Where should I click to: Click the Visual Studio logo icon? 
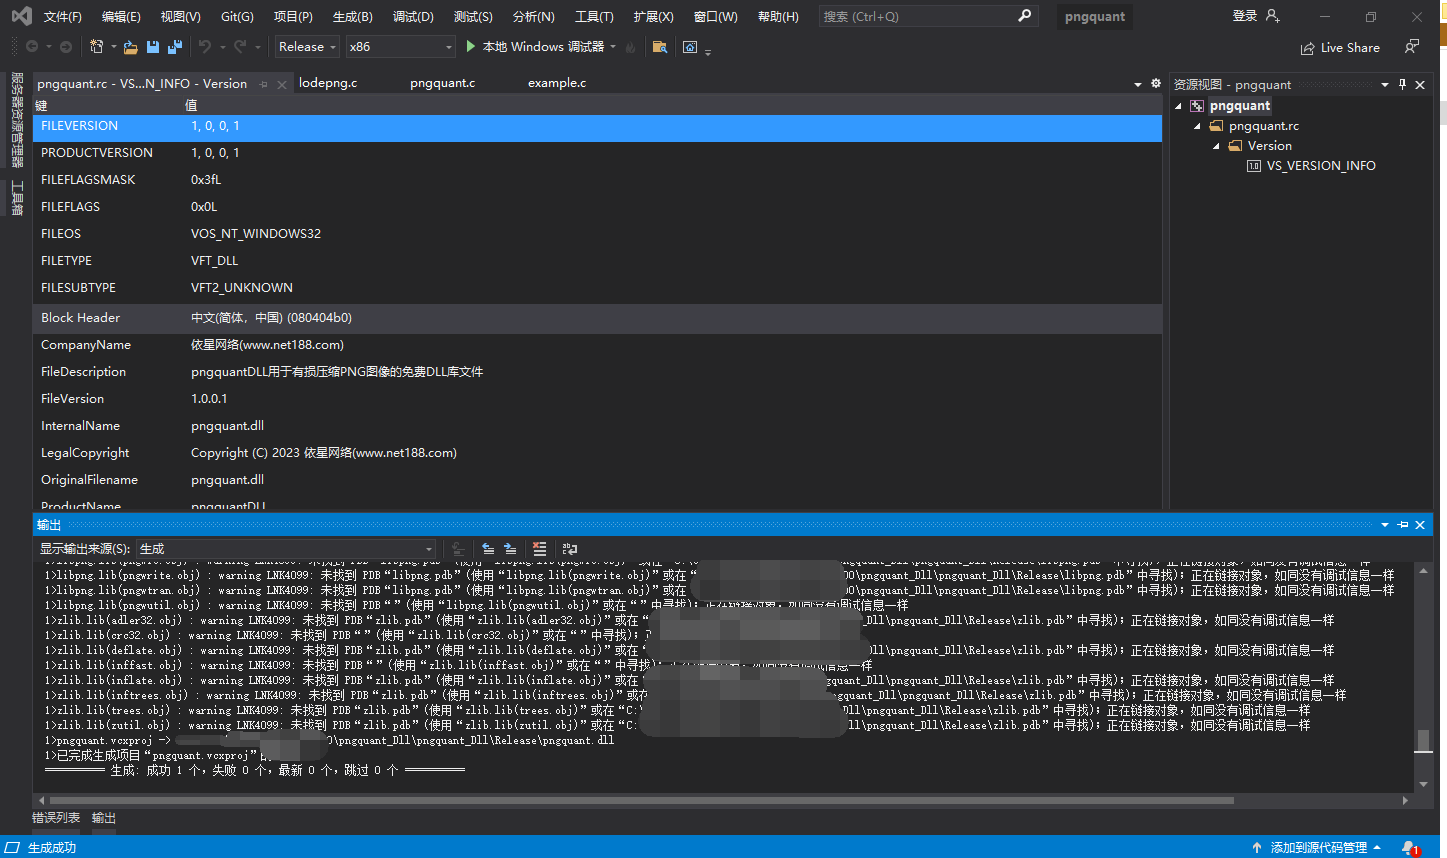(21, 16)
